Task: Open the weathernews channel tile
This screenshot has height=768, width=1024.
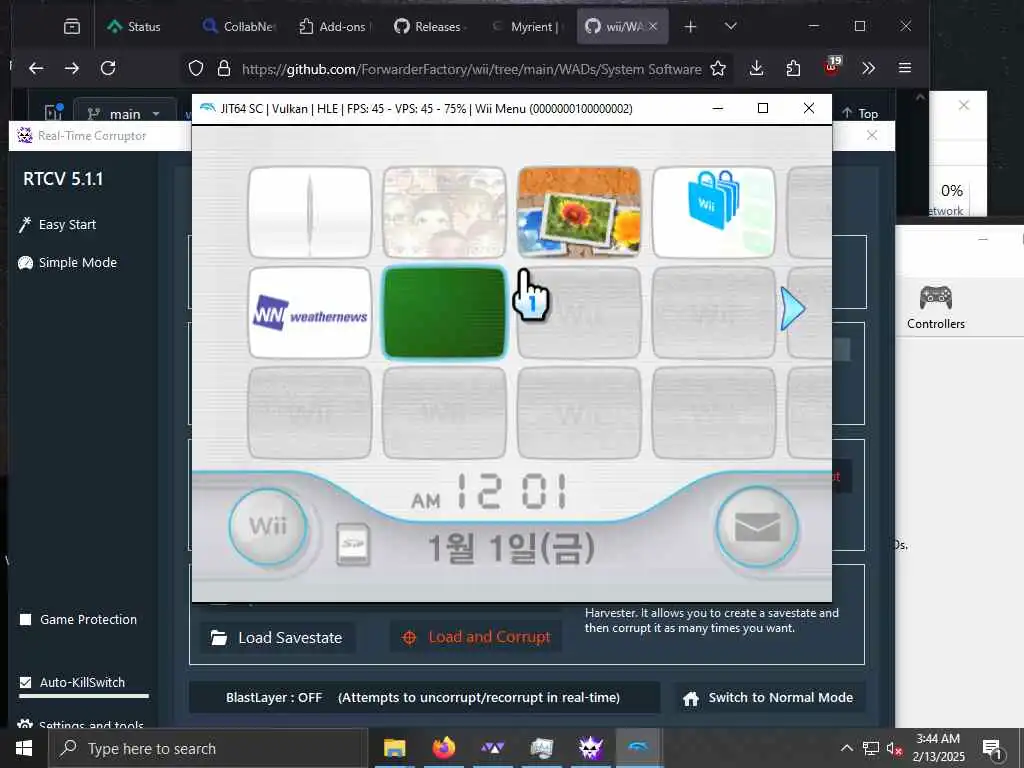Action: (x=310, y=313)
